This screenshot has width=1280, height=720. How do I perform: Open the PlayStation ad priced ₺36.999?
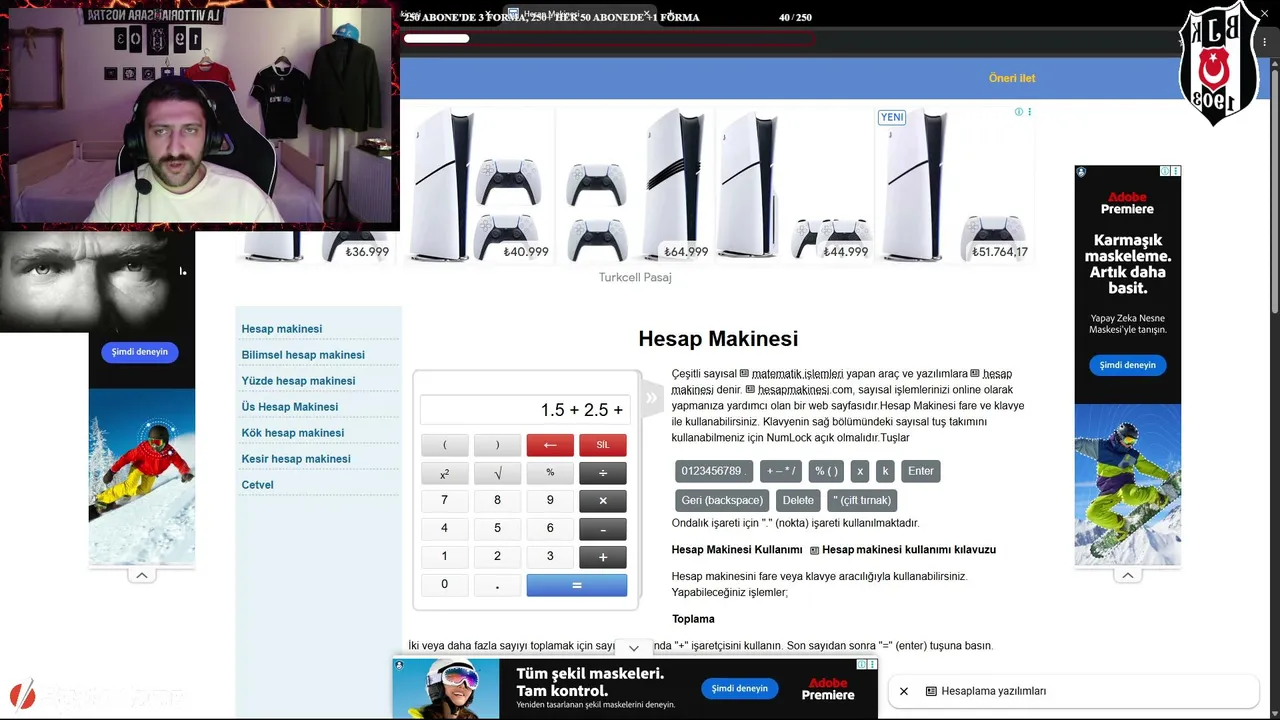[x=315, y=246]
